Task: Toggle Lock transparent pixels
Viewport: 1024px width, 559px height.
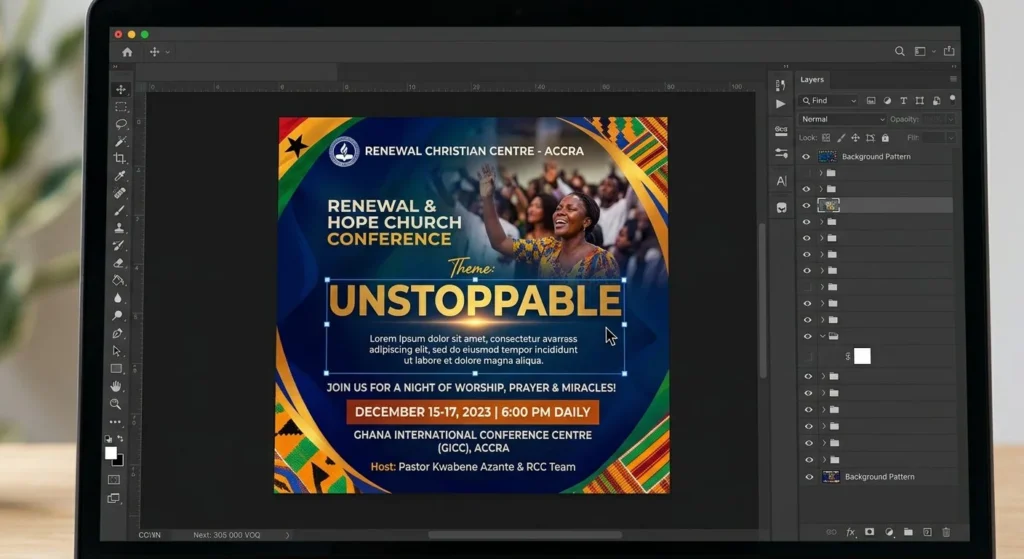Action: point(826,138)
